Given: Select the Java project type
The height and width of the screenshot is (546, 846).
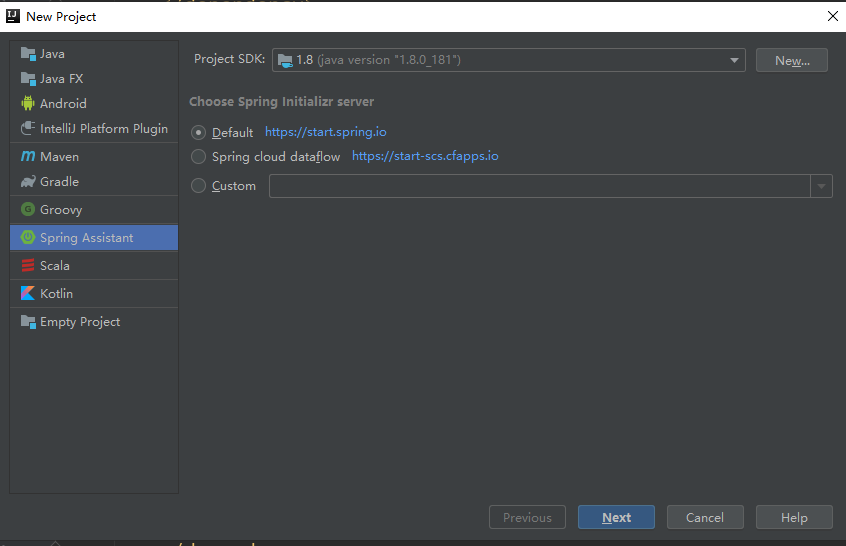Looking at the screenshot, I should (x=94, y=53).
